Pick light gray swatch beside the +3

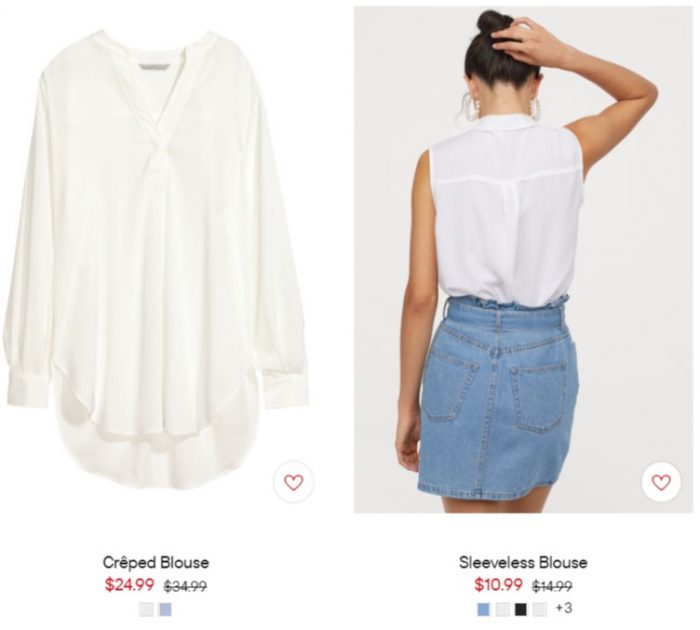[x=539, y=609]
